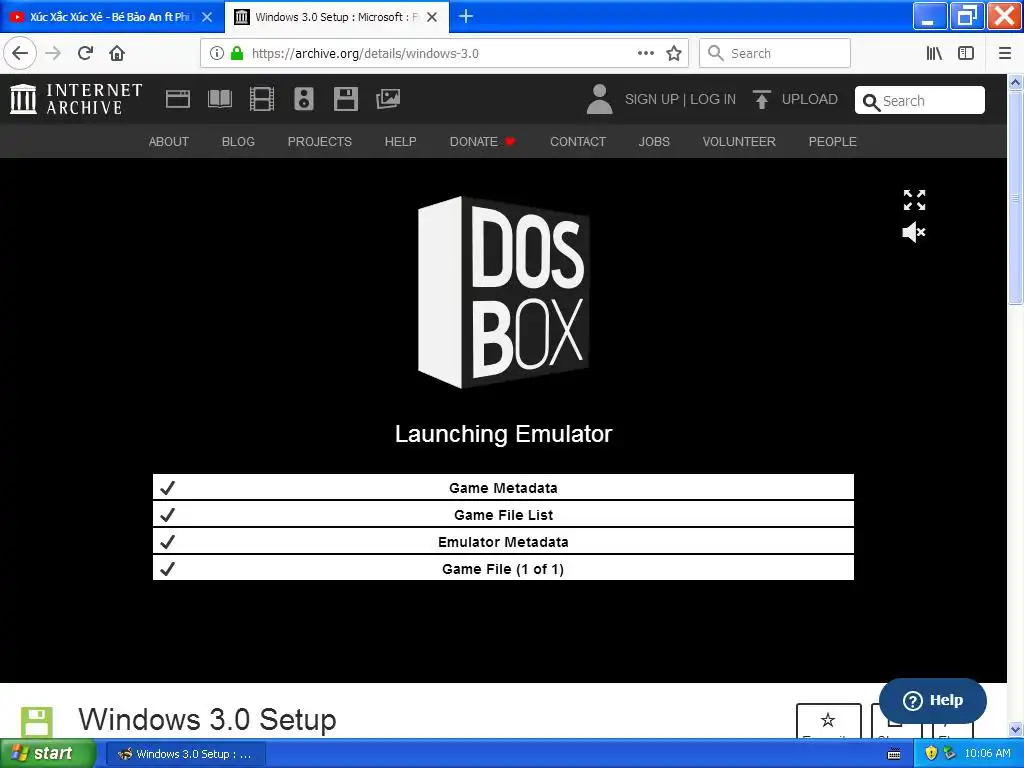
Task: Open the Audio speaker icon
Action: (304, 99)
